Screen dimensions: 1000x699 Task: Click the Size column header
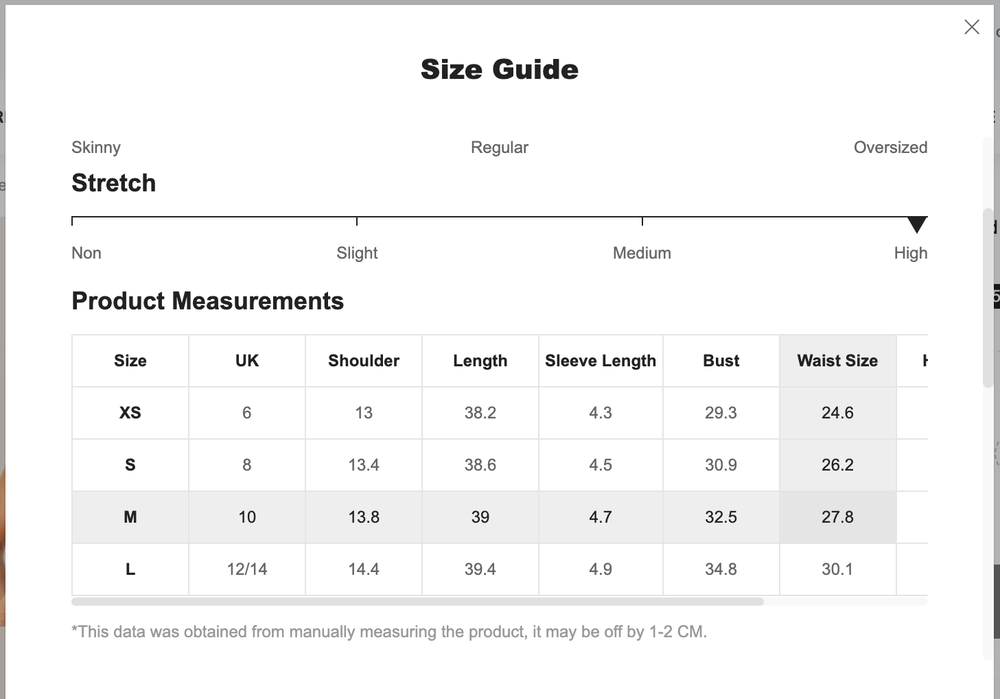point(129,360)
